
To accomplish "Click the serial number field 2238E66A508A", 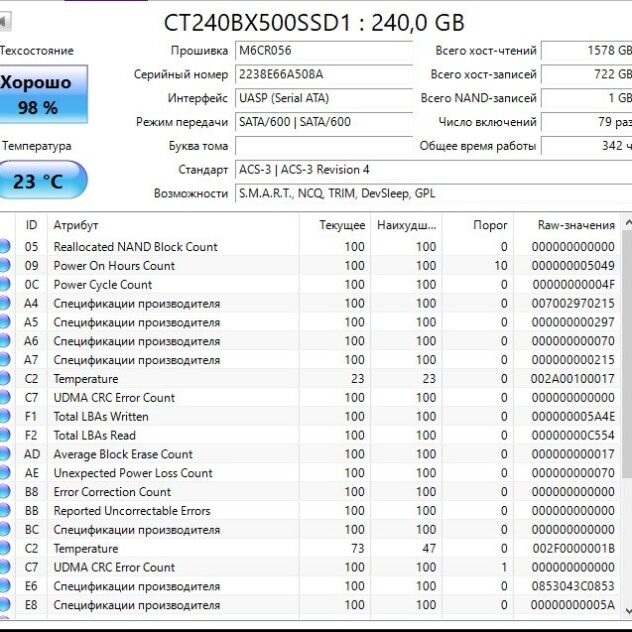I will (x=324, y=75).
